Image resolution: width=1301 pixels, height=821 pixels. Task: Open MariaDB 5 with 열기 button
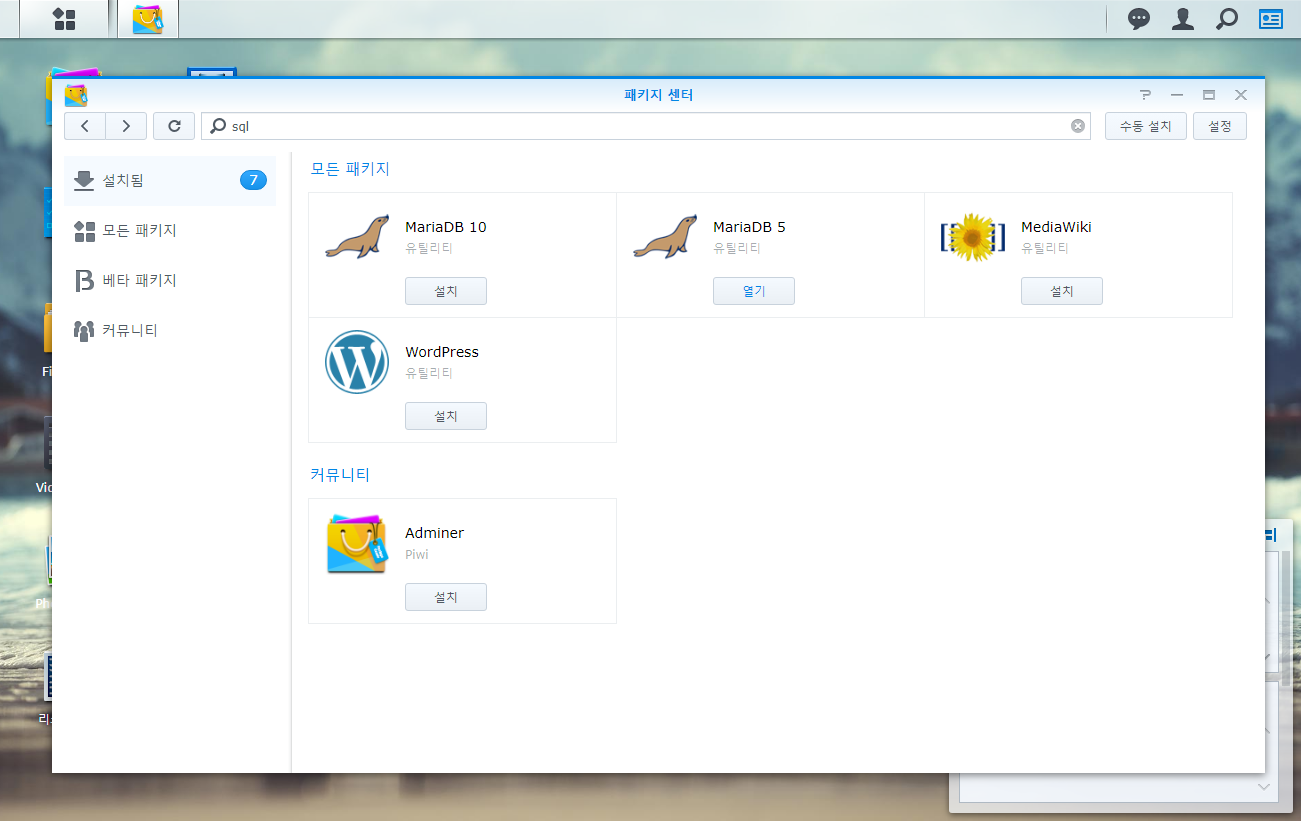pyautogui.click(x=754, y=291)
